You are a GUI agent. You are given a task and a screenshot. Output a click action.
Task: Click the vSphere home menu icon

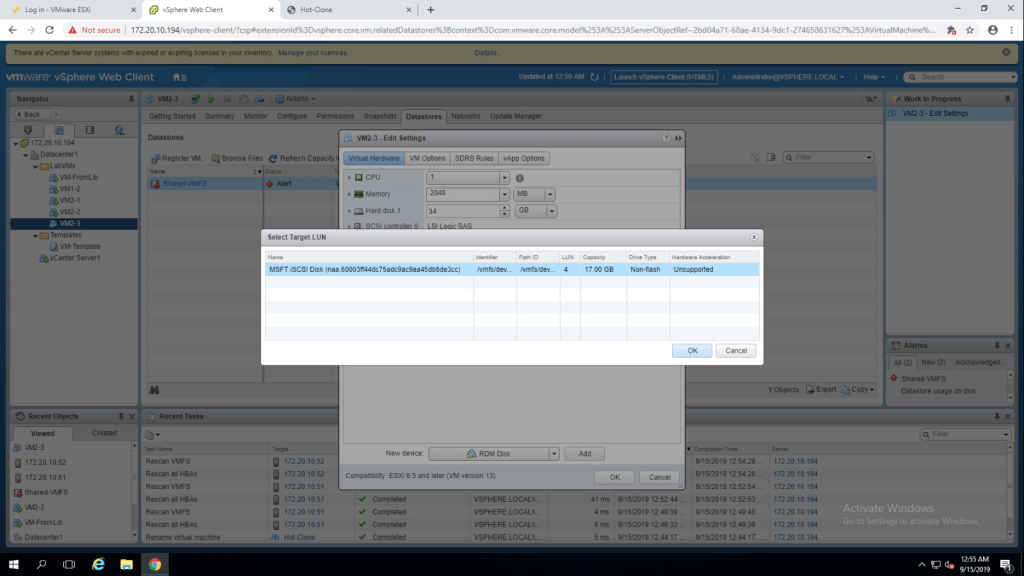click(x=179, y=77)
